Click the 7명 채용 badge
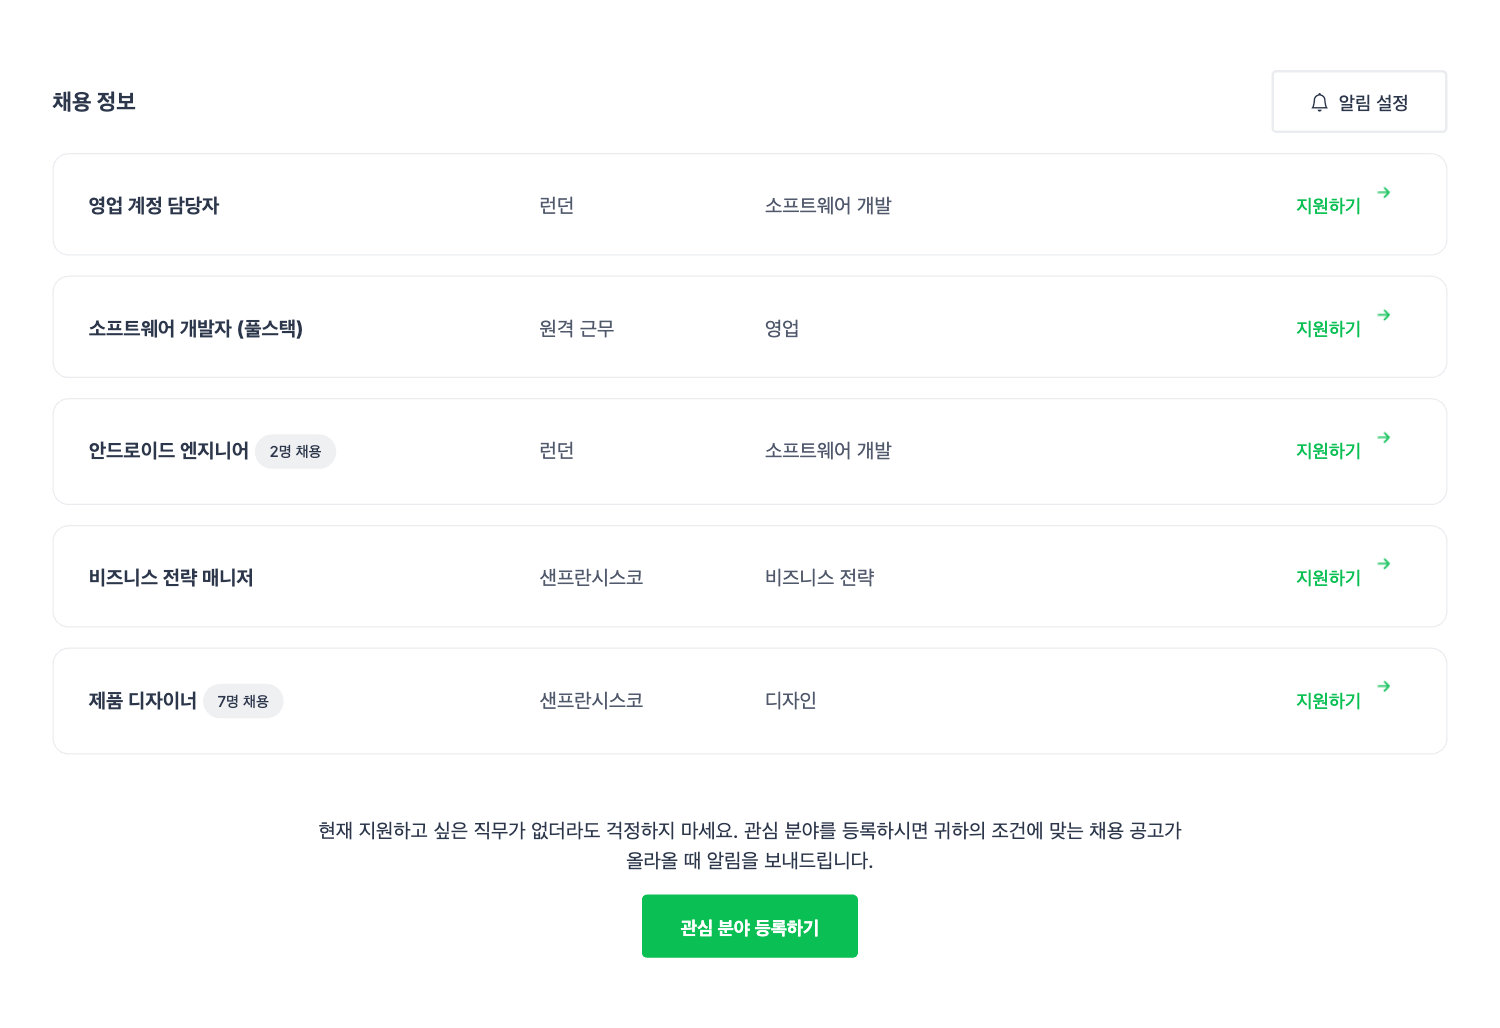 (x=243, y=702)
